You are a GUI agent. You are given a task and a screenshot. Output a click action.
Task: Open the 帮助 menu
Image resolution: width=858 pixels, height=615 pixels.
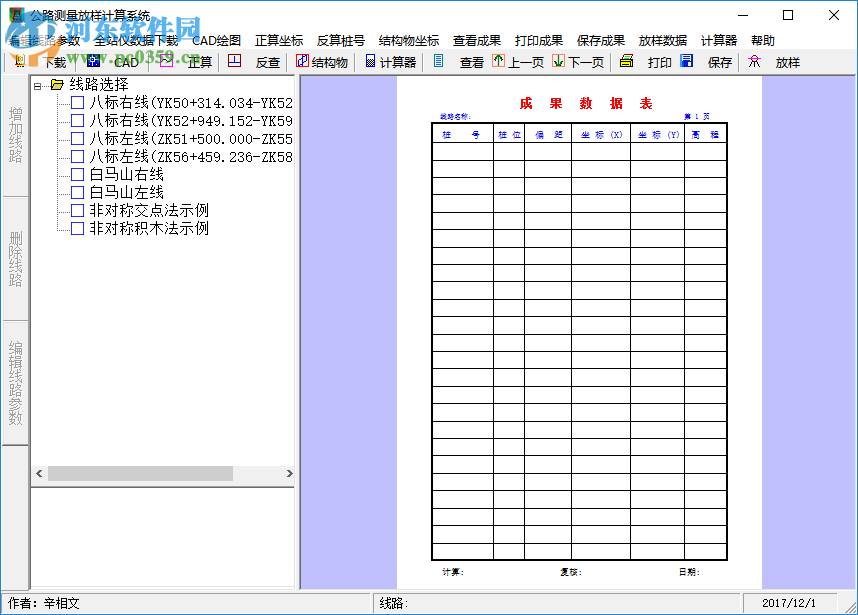tap(762, 40)
